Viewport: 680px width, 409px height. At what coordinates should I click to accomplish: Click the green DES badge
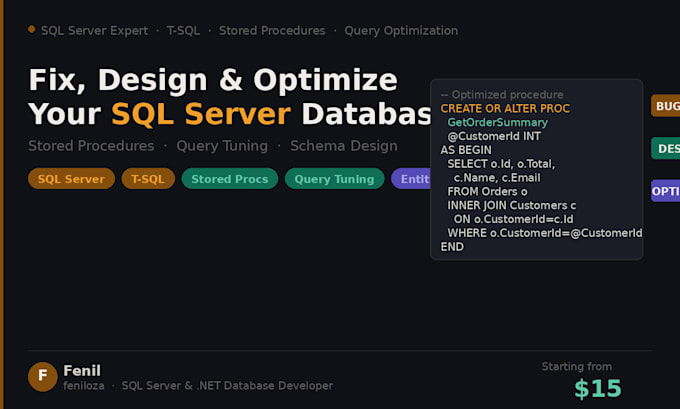pos(666,148)
